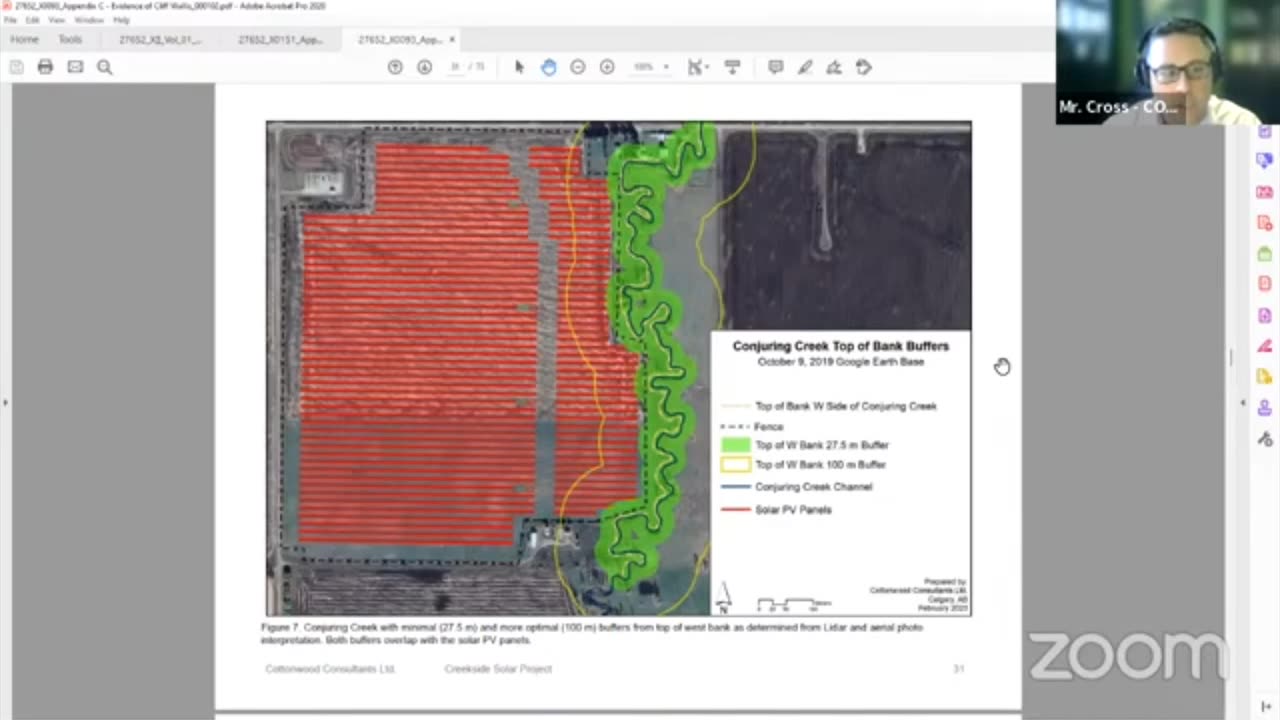Open the File menu
Screen dimensions: 1280x720
click(x=10, y=20)
